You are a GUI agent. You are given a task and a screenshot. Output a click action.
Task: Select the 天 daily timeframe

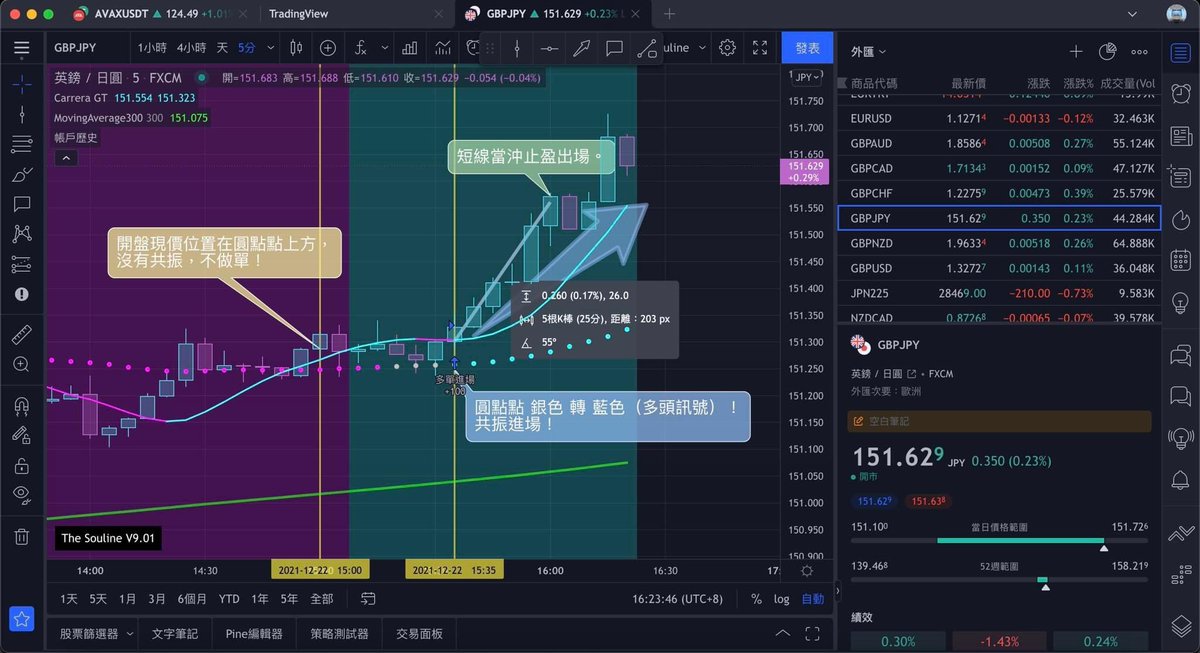click(x=222, y=47)
